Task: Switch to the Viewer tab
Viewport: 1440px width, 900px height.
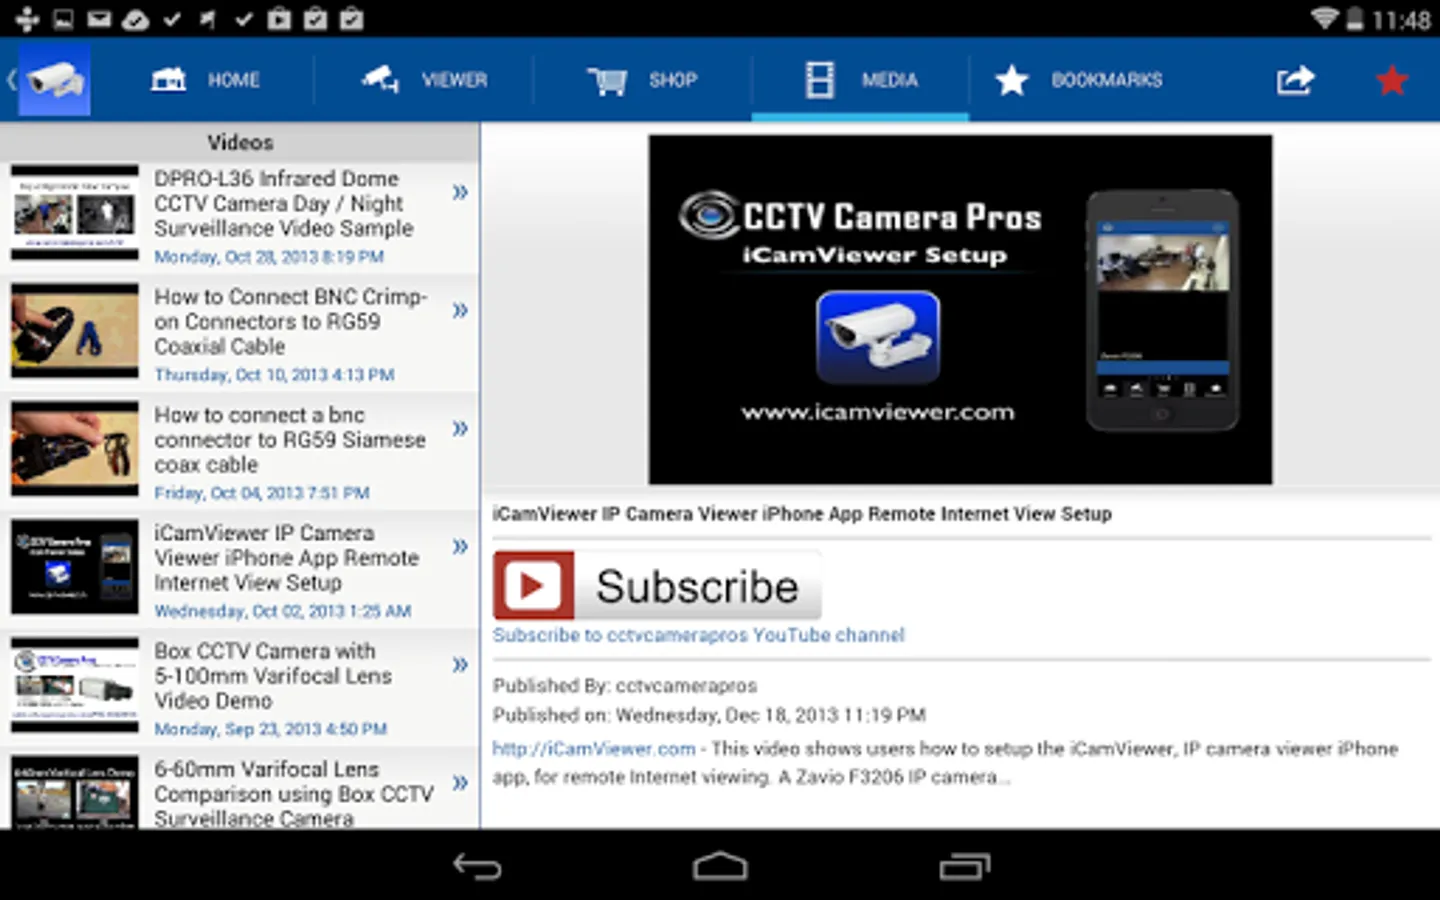Action: tap(424, 80)
